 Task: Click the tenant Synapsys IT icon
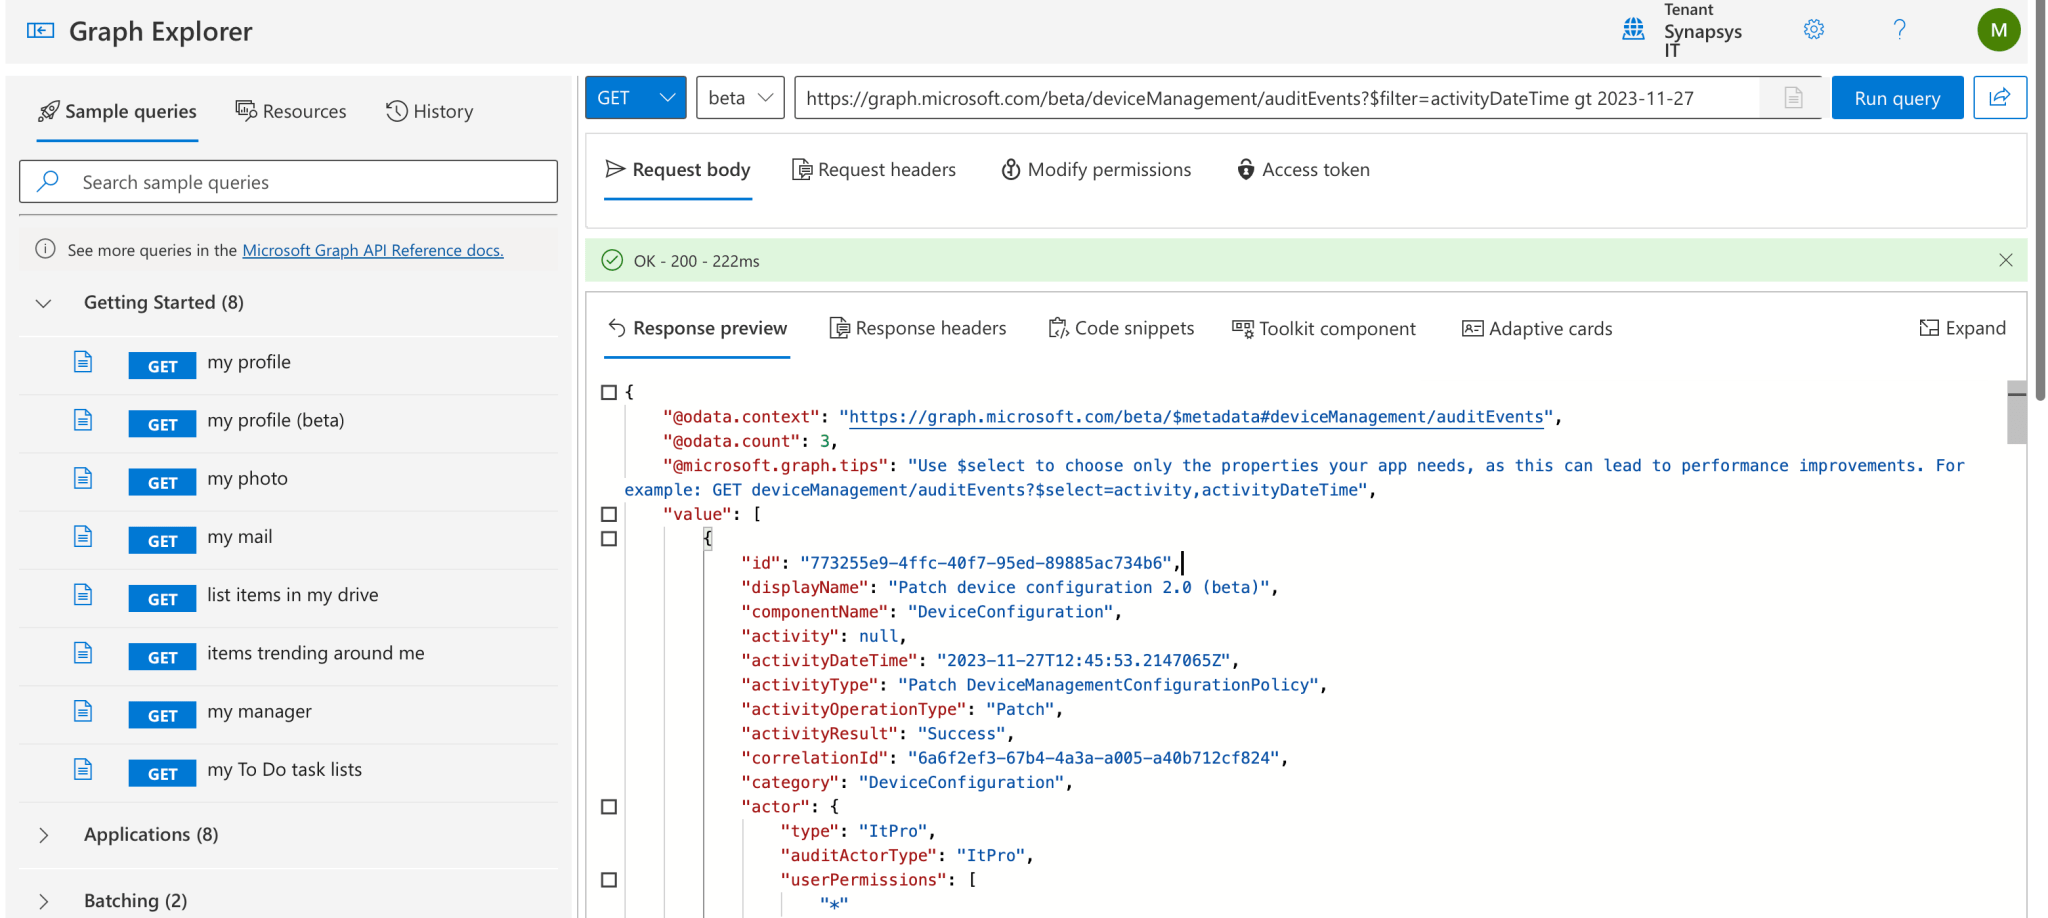[1633, 30]
